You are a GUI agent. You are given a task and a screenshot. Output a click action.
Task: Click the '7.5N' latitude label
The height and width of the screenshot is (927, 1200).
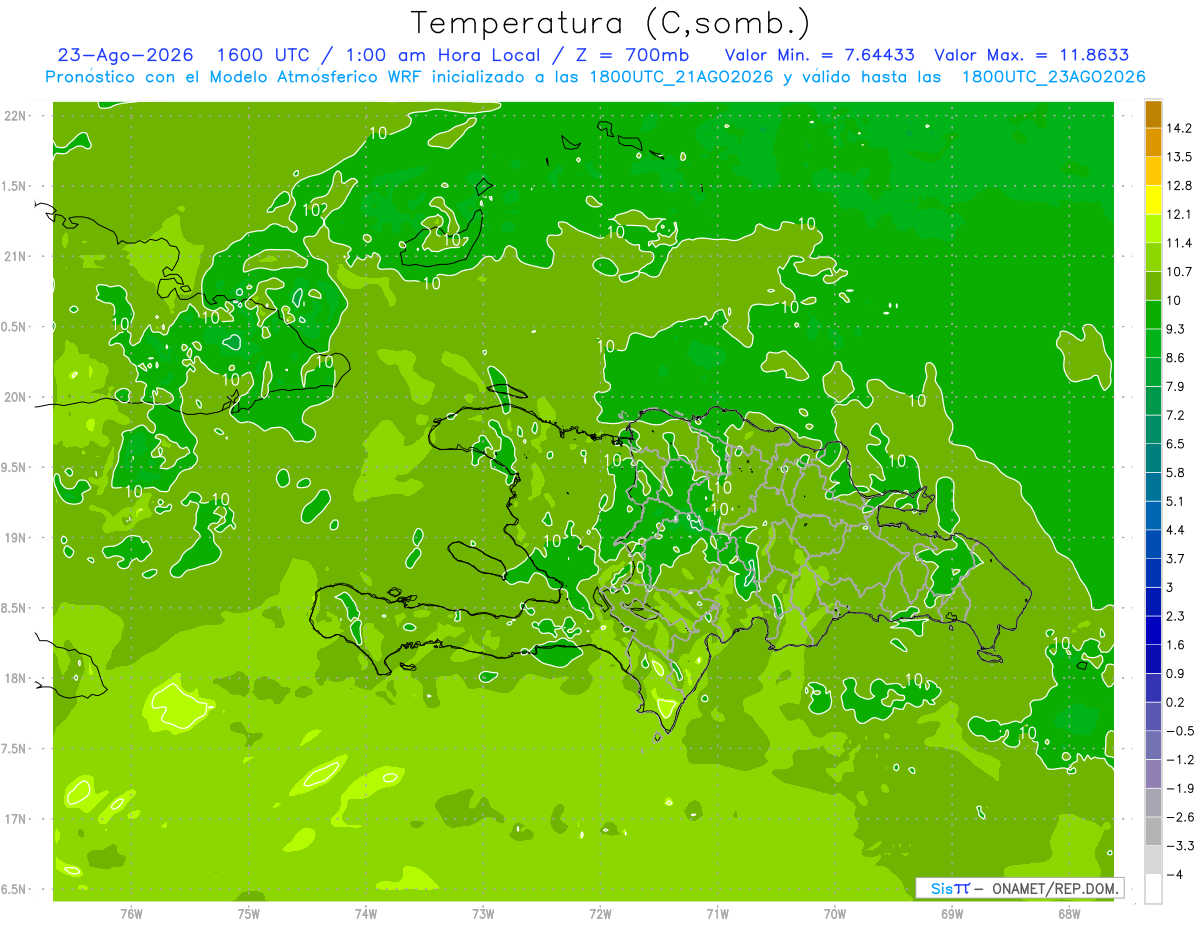coord(15,749)
